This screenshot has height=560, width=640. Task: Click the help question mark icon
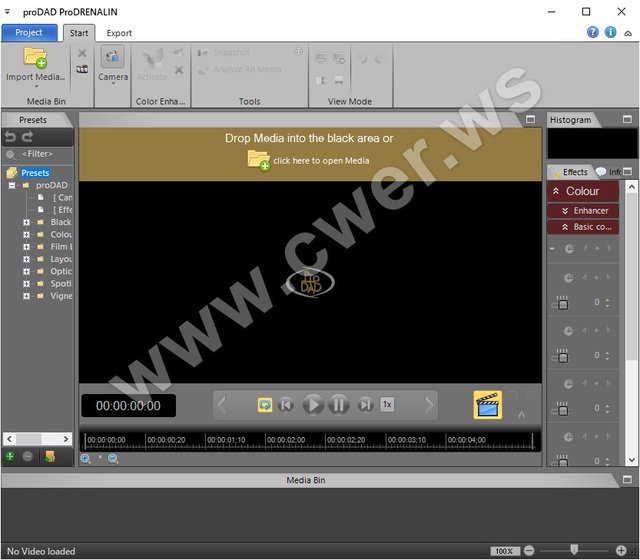[592, 32]
